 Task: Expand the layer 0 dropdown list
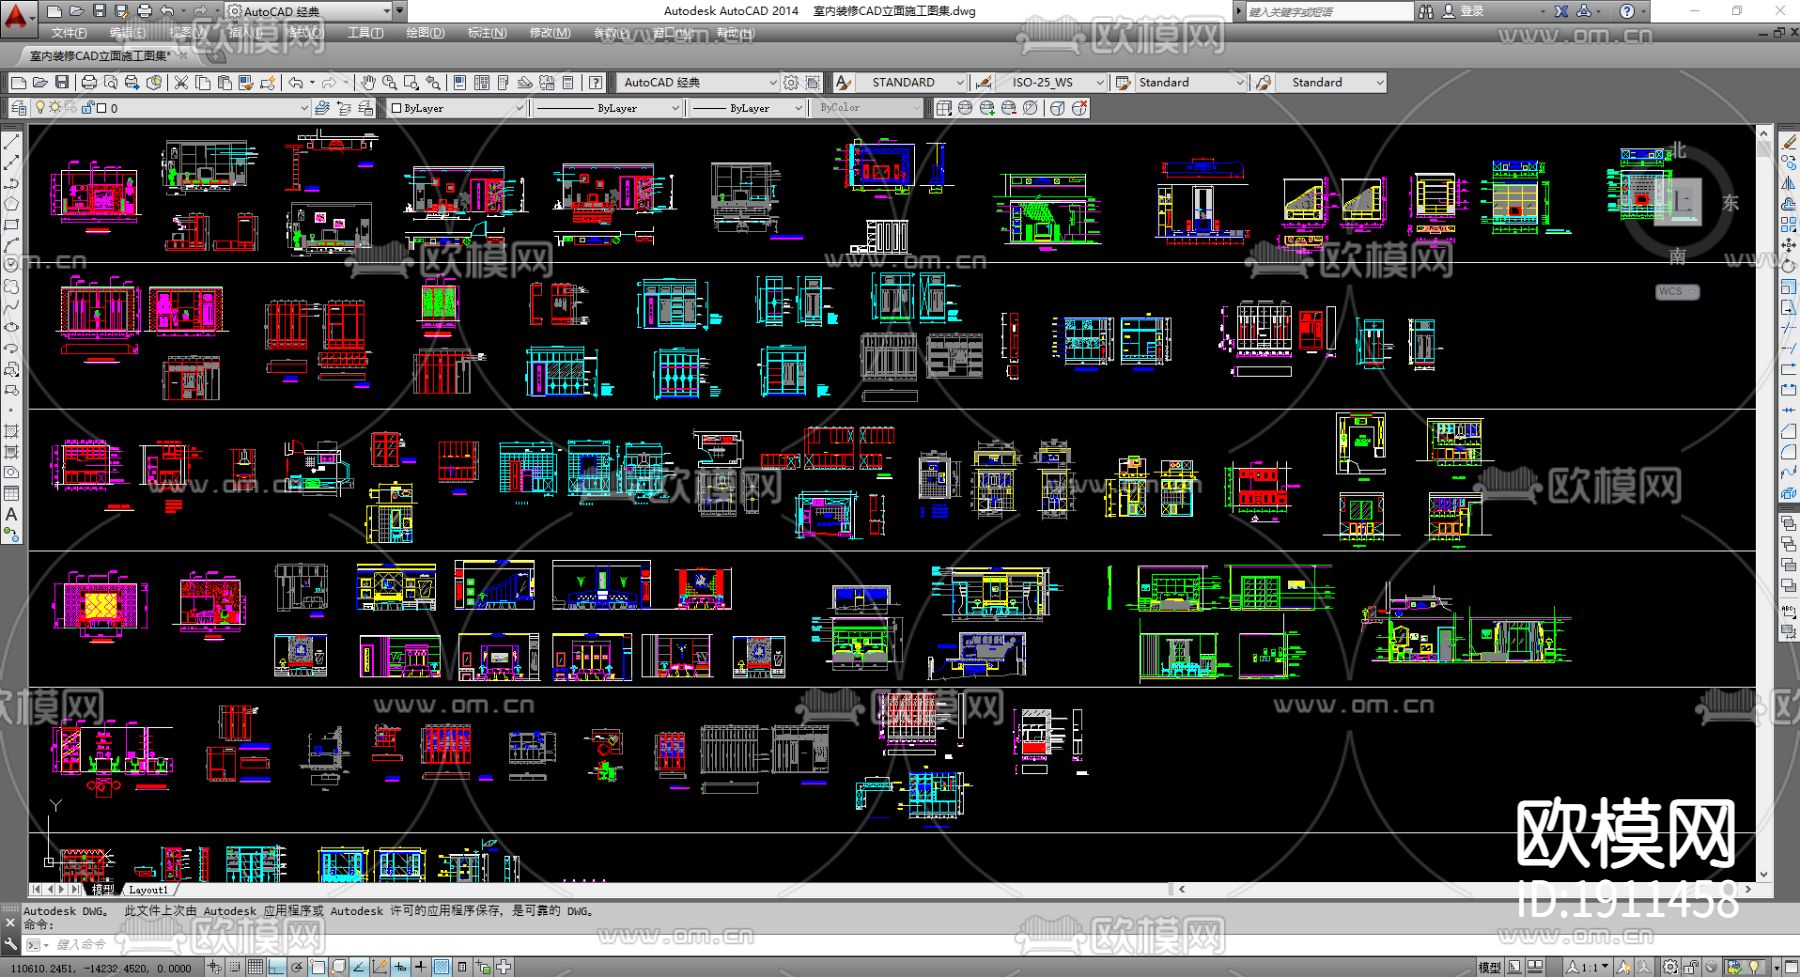[304, 108]
